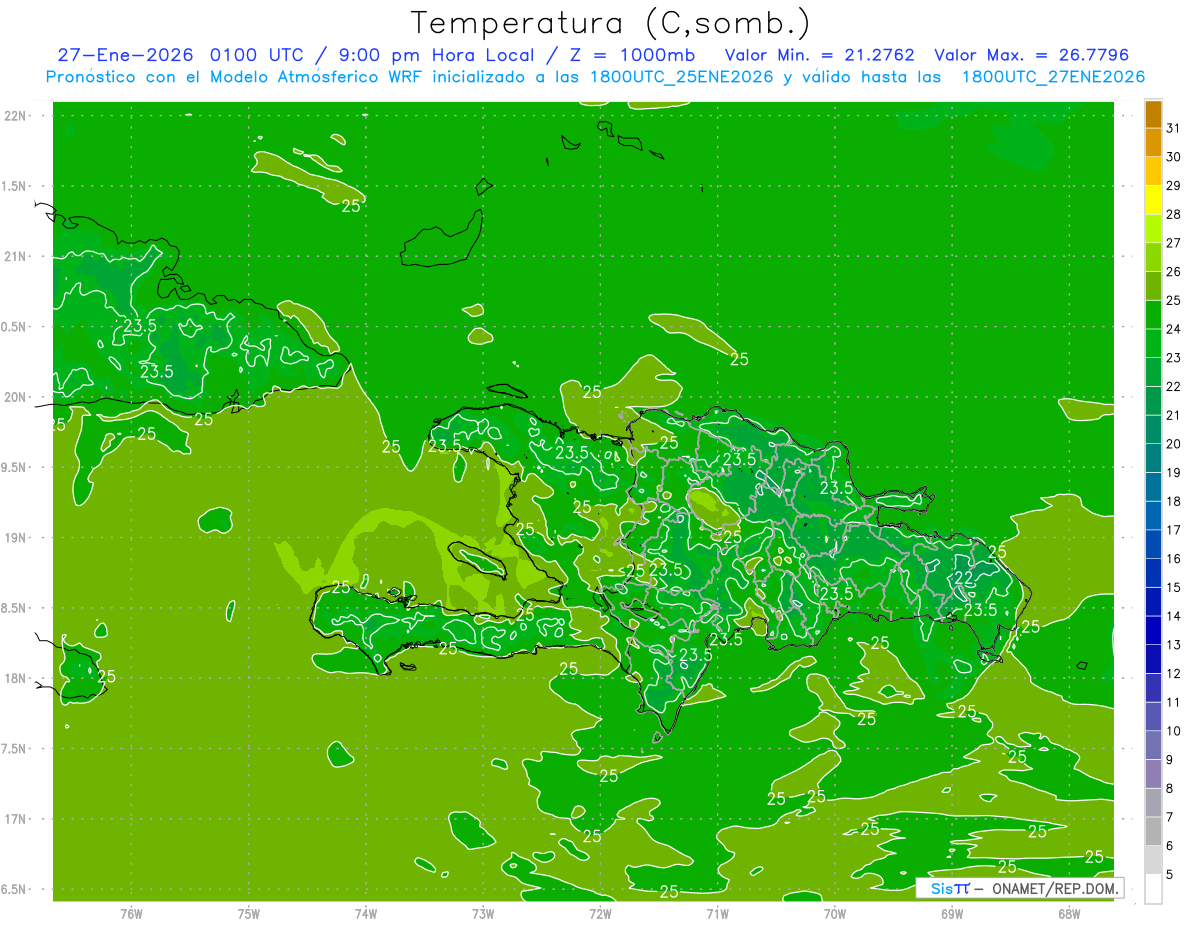Click the legend color between 28 and 29
The width and height of the screenshot is (1200, 927).
click(1154, 200)
